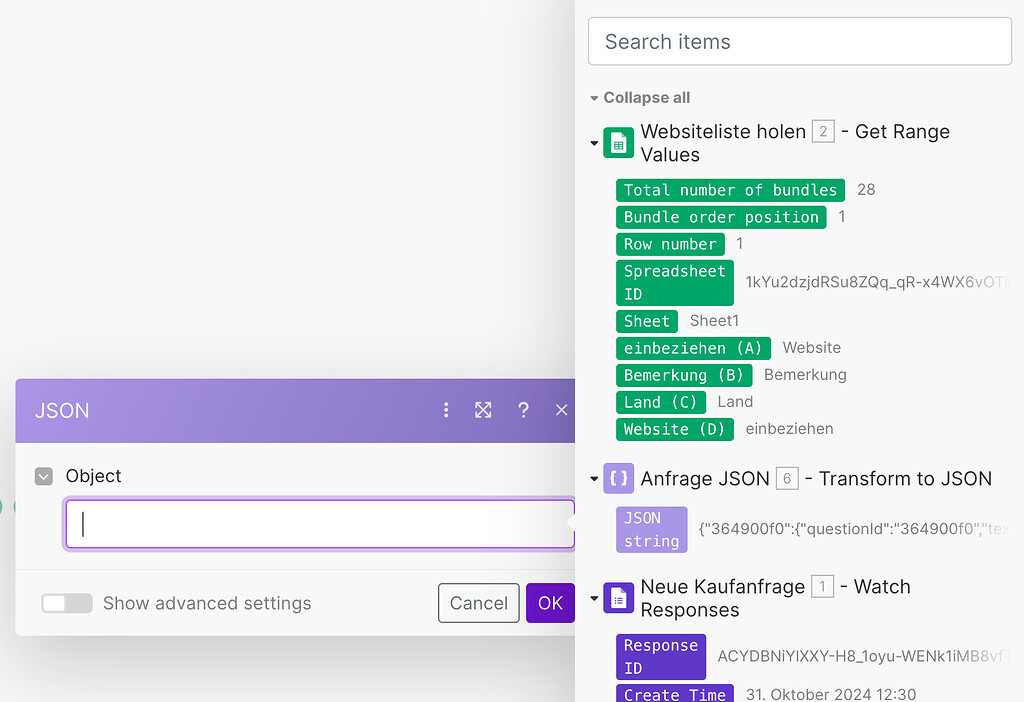Uncheck the Object checkbox
This screenshot has width=1024, height=702.
[43, 476]
